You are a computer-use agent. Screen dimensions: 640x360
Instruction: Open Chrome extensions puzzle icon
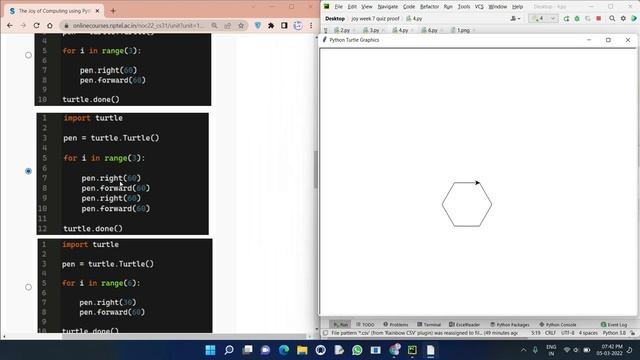[x=271, y=25]
